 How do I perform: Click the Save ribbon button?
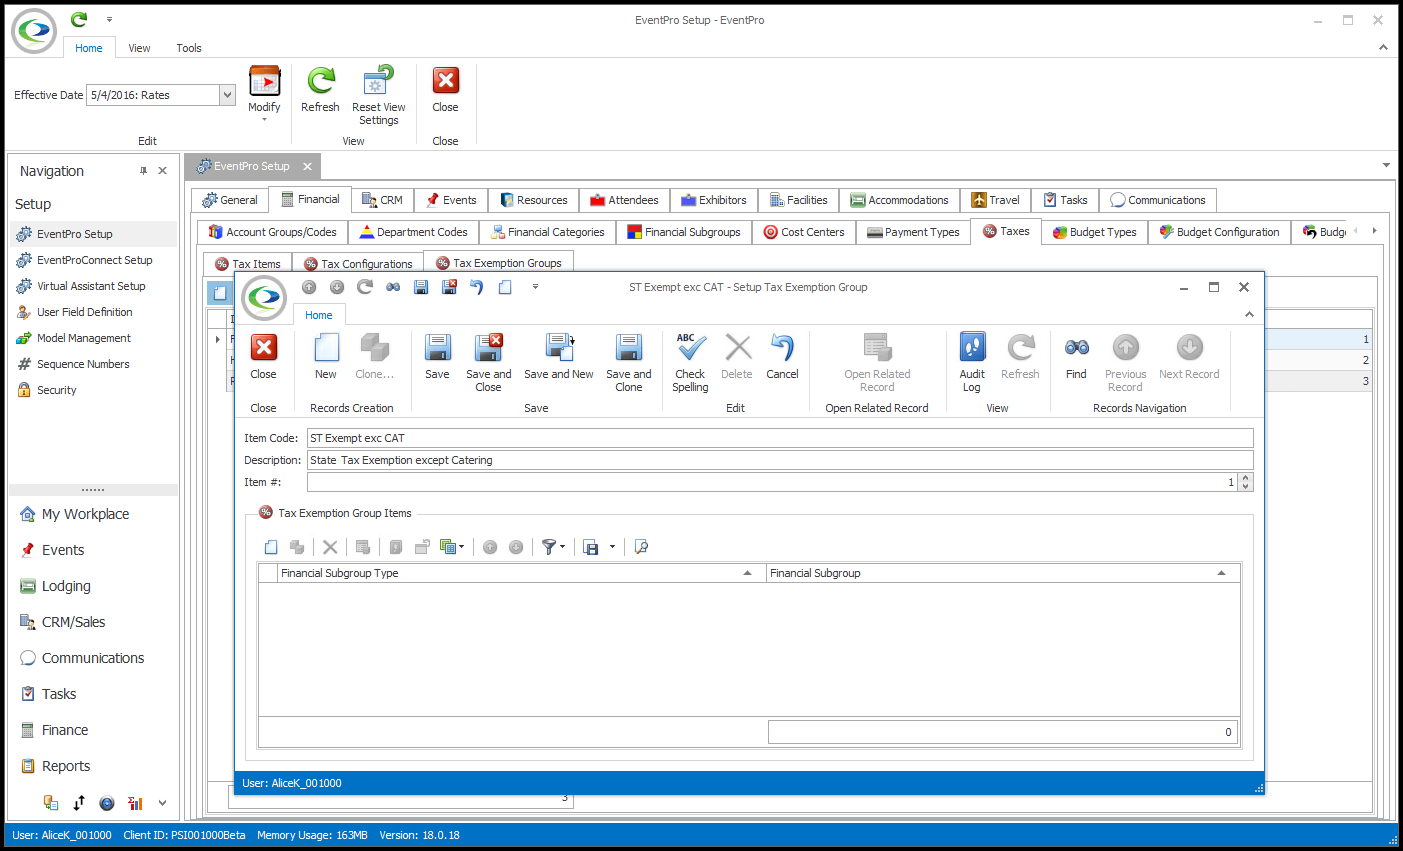[437, 357]
